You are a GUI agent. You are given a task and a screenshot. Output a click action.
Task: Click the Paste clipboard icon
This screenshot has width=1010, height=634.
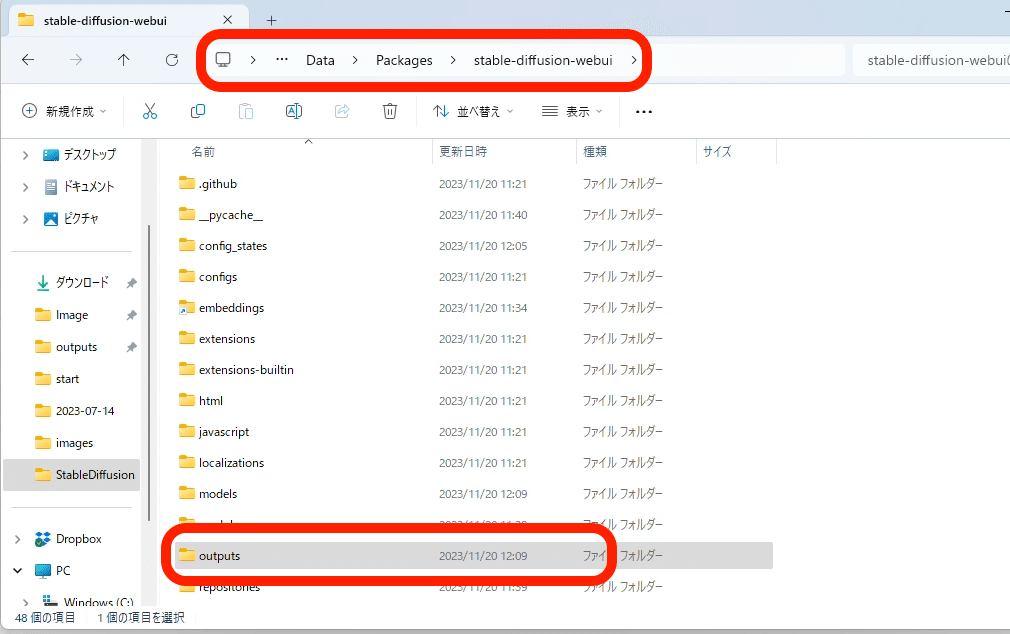[245, 111]
